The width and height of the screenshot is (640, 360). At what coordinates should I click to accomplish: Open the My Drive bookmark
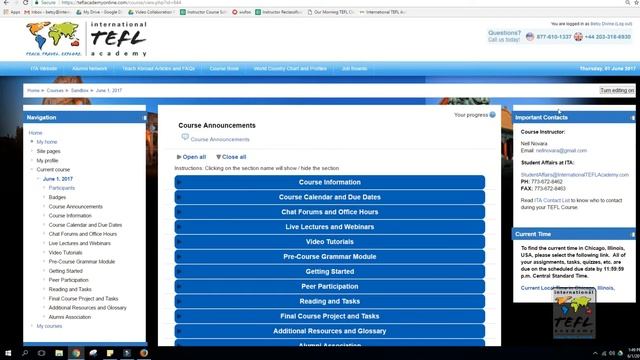(99, 12)
